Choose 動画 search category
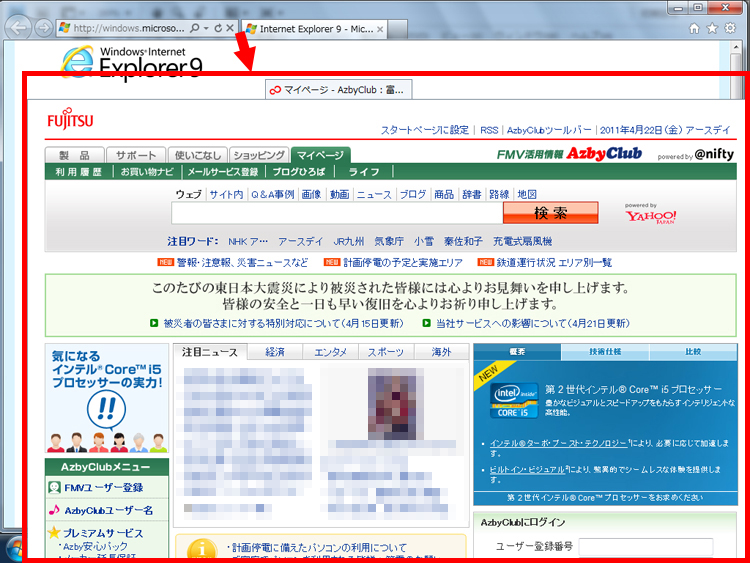 coord(340,194)
